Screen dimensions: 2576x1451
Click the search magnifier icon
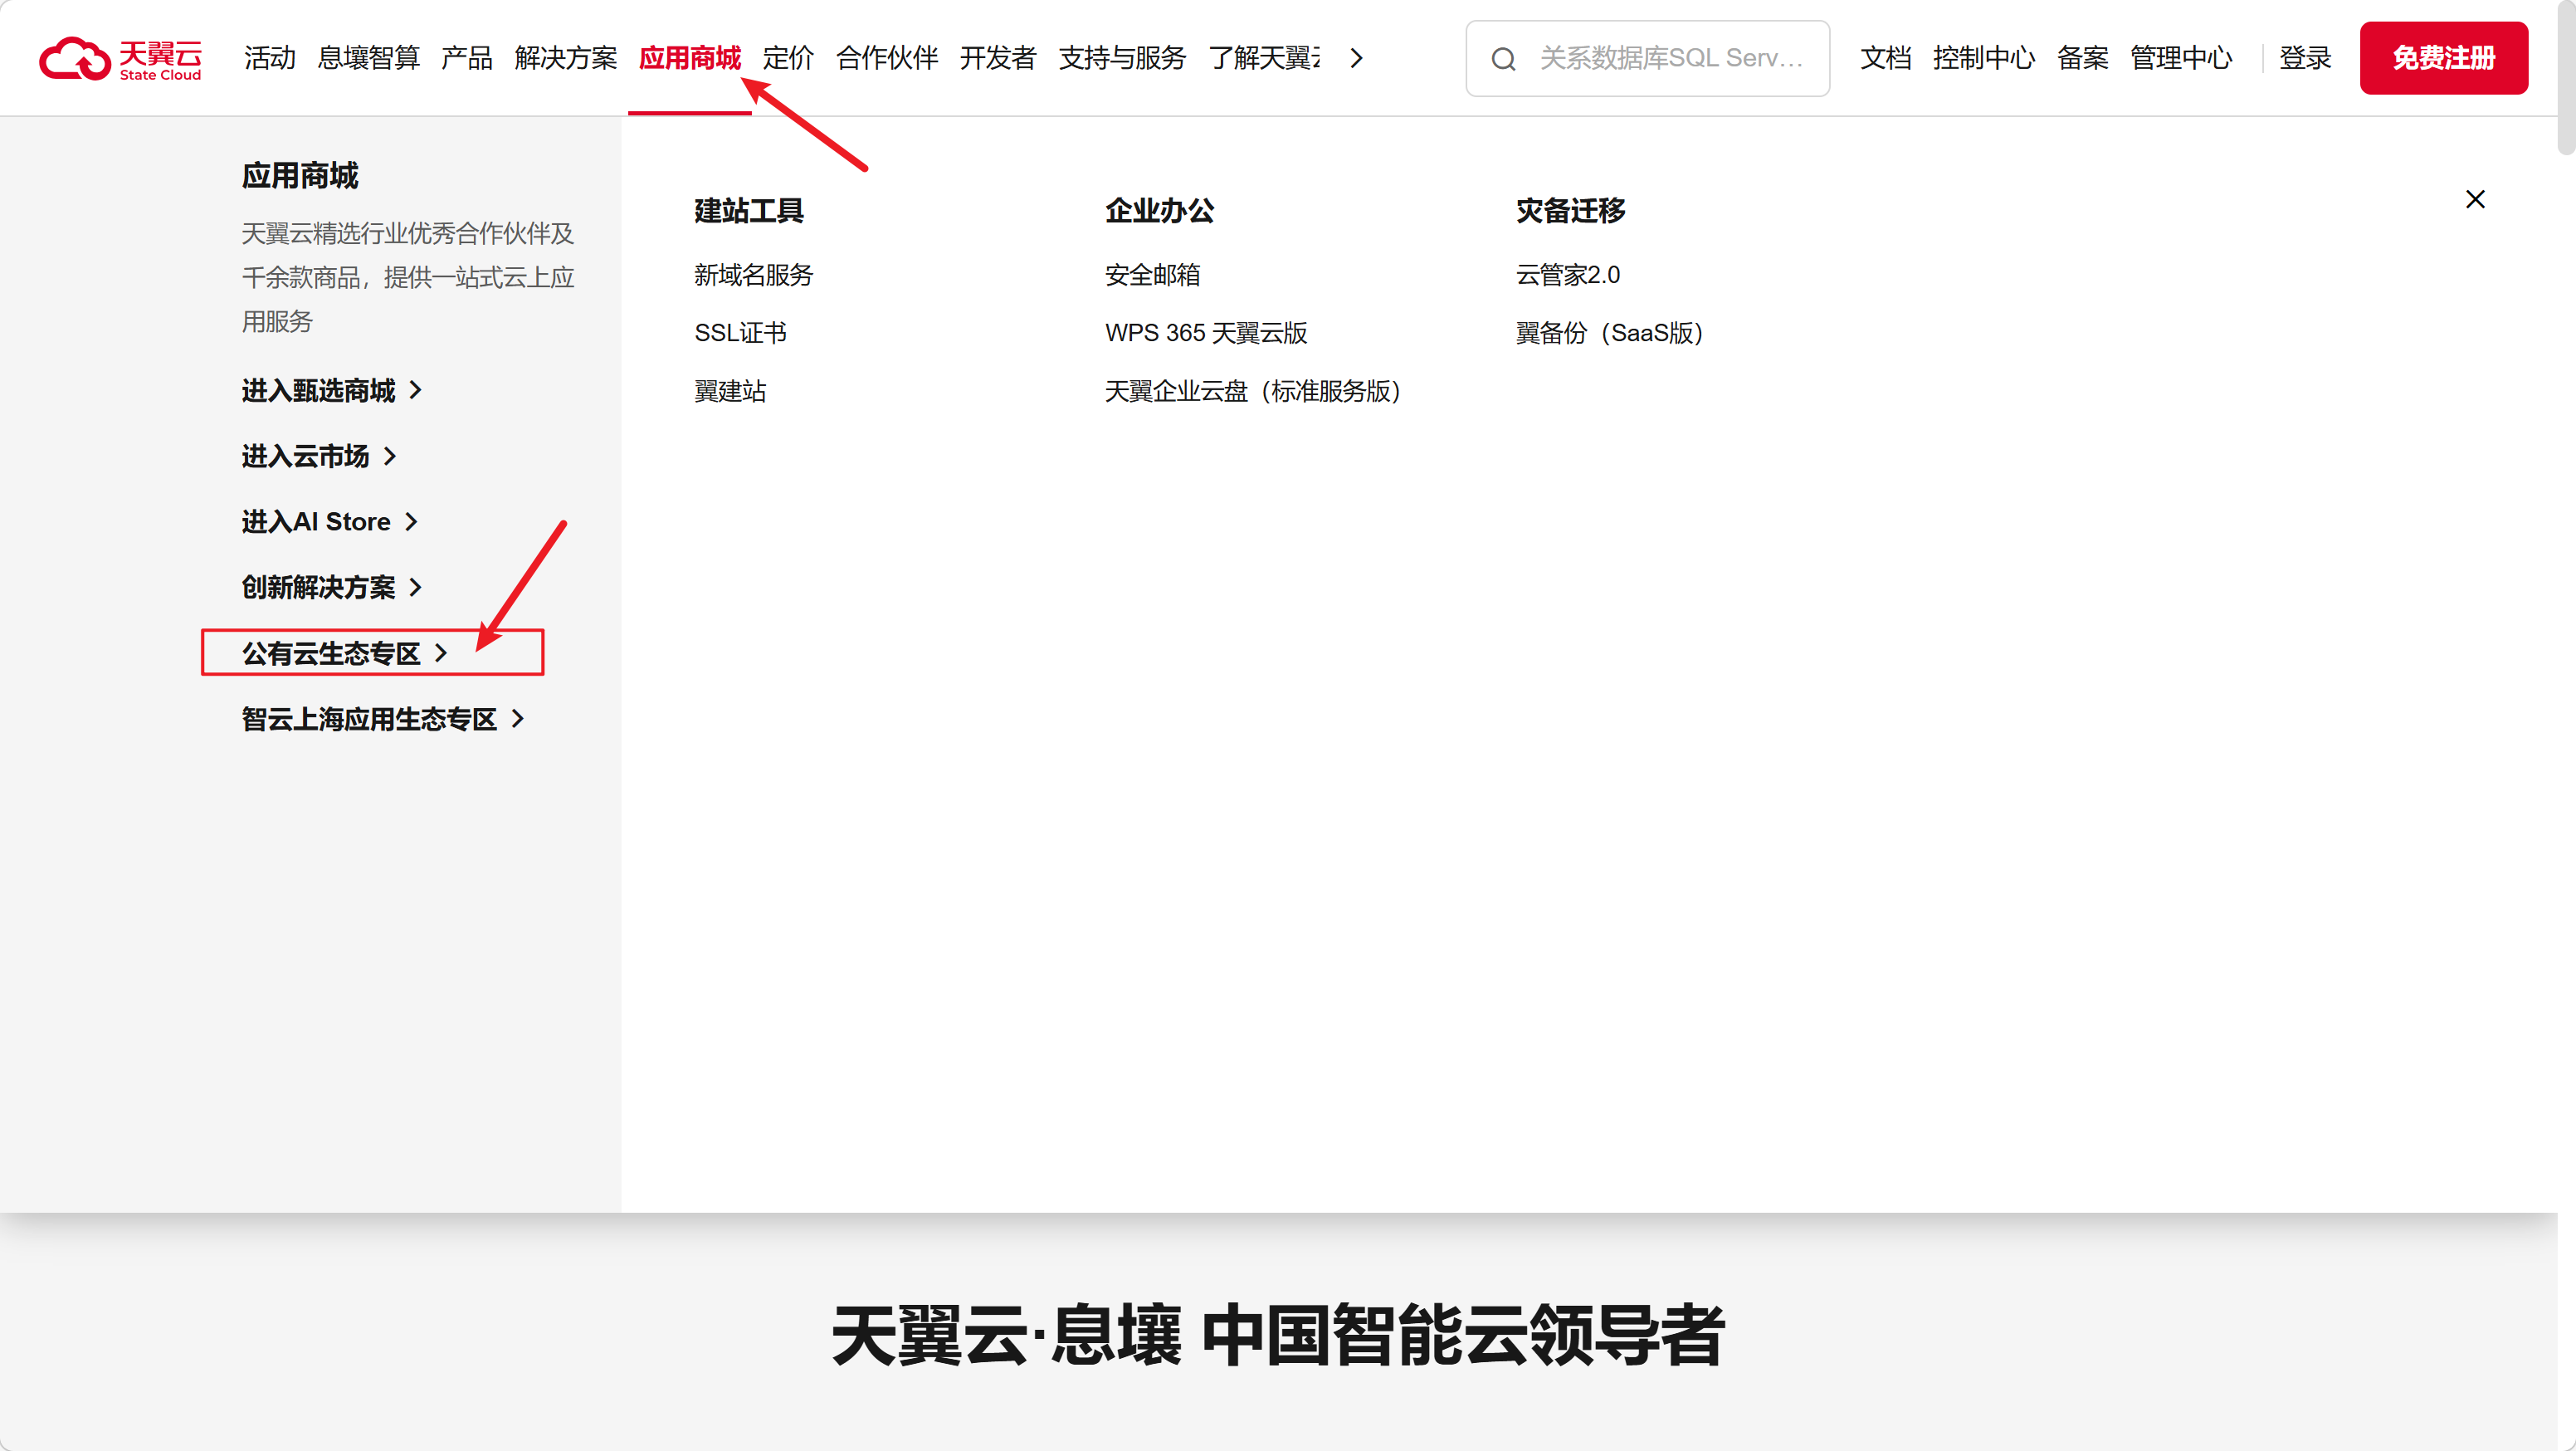point(1503,59)
